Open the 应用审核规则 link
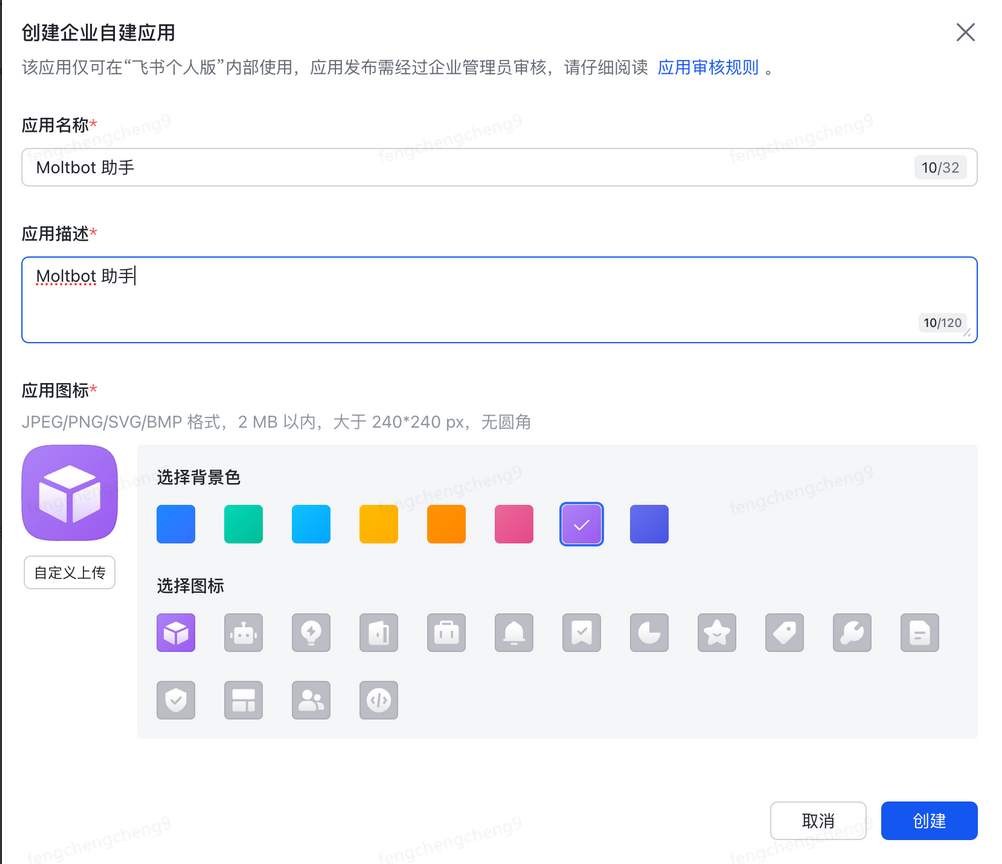 708,68
